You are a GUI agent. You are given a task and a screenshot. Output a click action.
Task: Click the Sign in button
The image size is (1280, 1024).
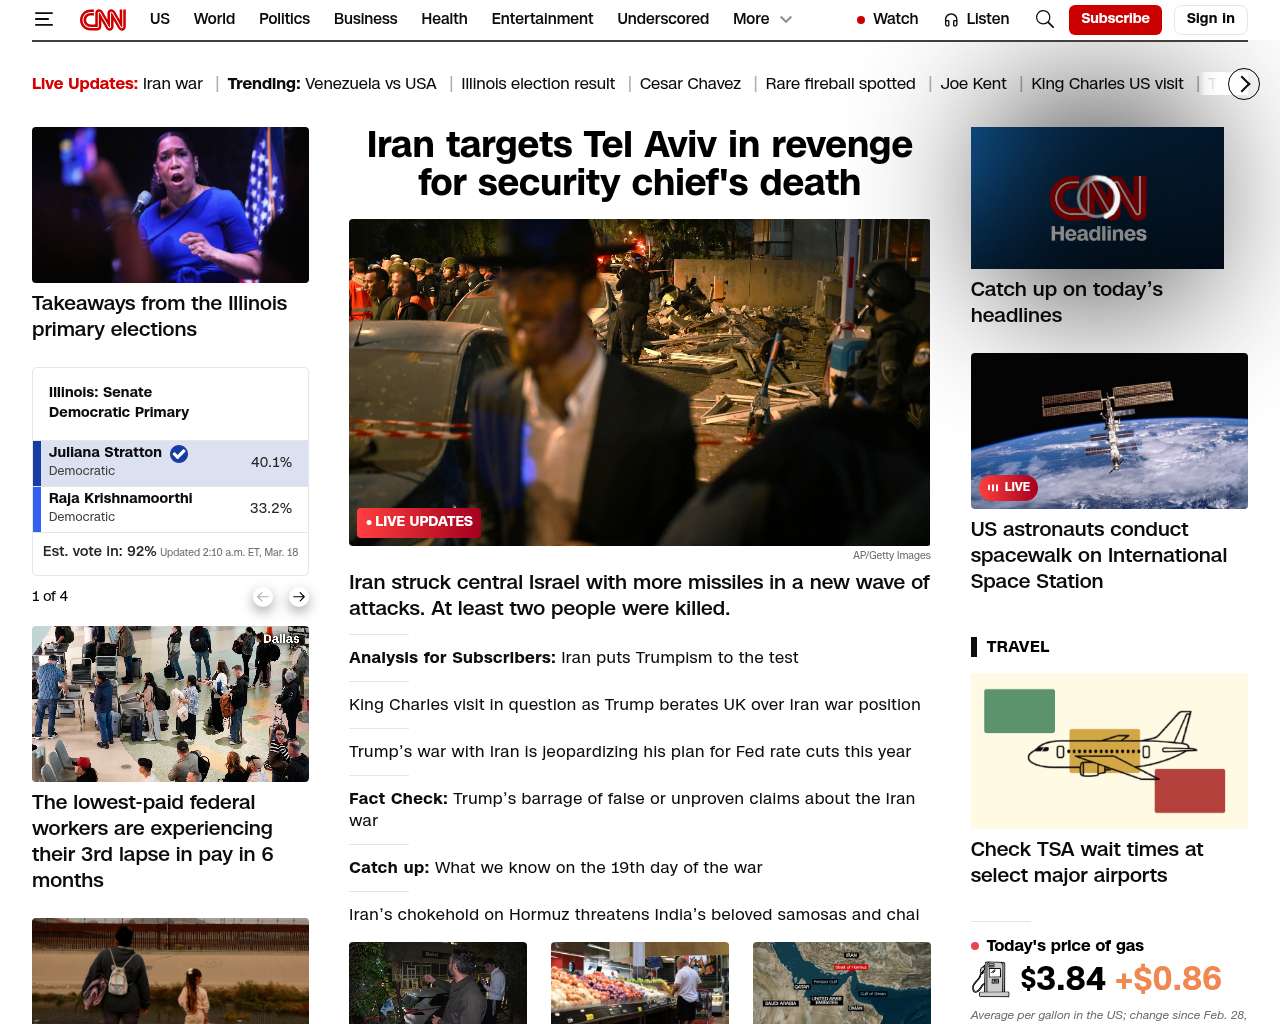coord(1210,19)
